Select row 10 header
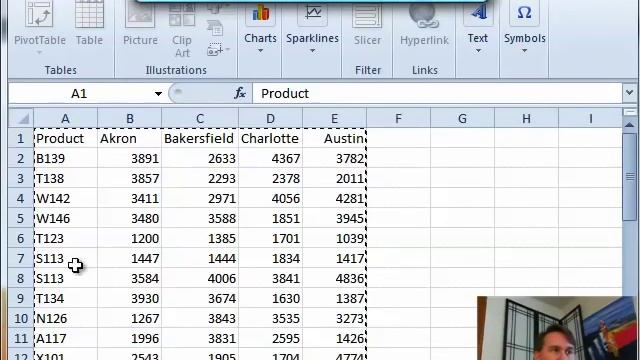 tap(21, 318)
